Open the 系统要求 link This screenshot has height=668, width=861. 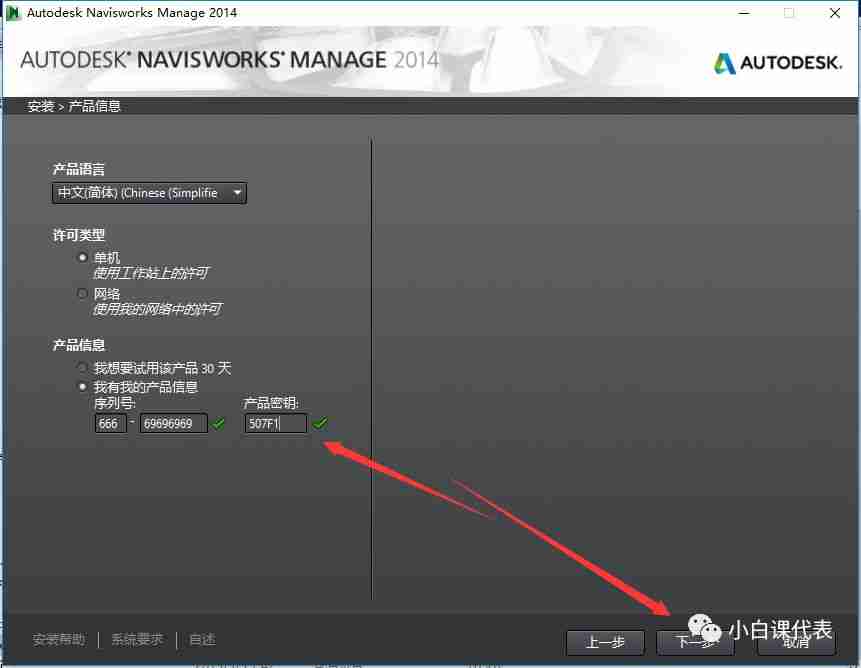click(136, 639)
